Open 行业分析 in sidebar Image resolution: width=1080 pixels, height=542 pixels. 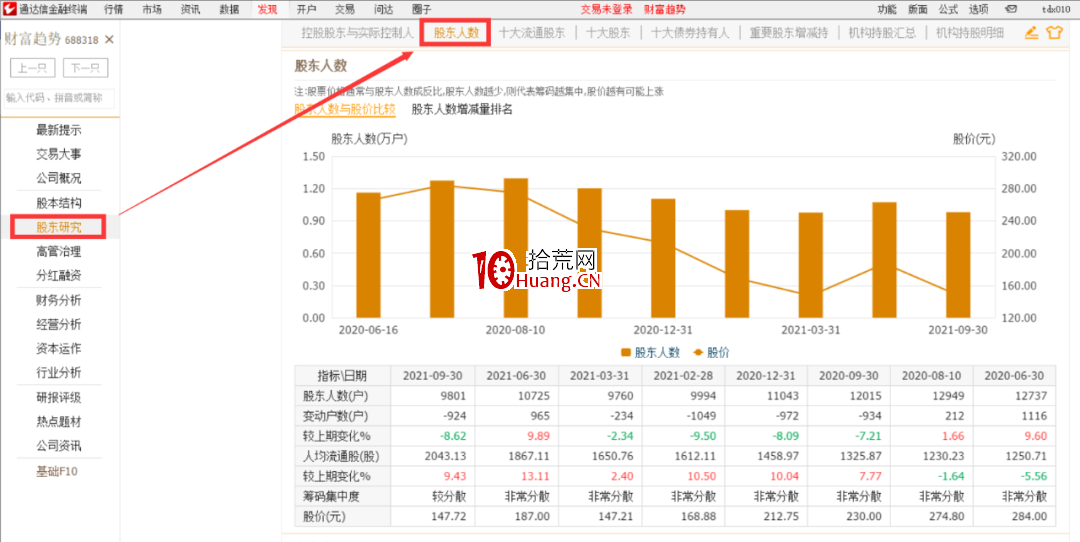click(59, 373)
